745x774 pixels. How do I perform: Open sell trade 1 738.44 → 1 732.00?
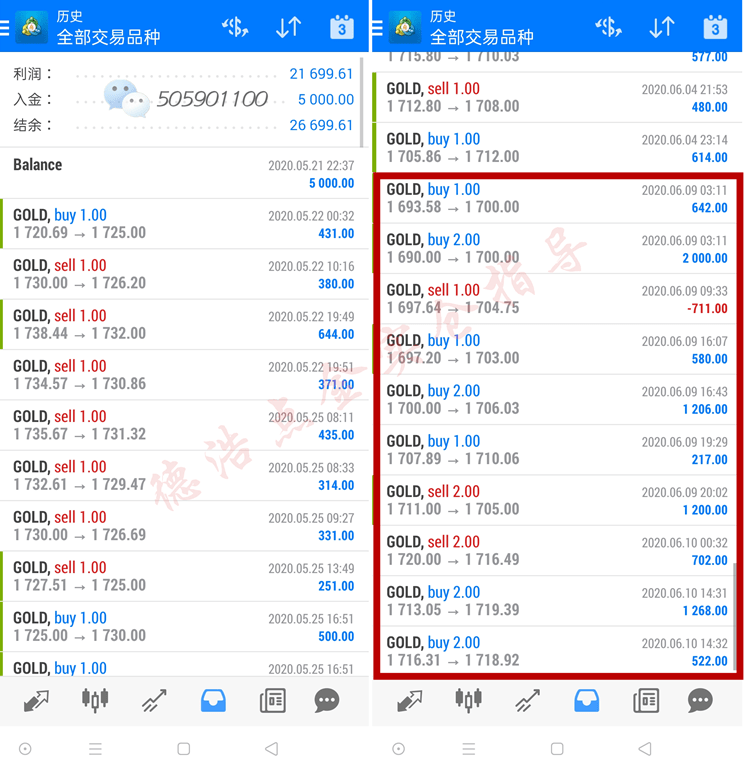click(184, 324)
